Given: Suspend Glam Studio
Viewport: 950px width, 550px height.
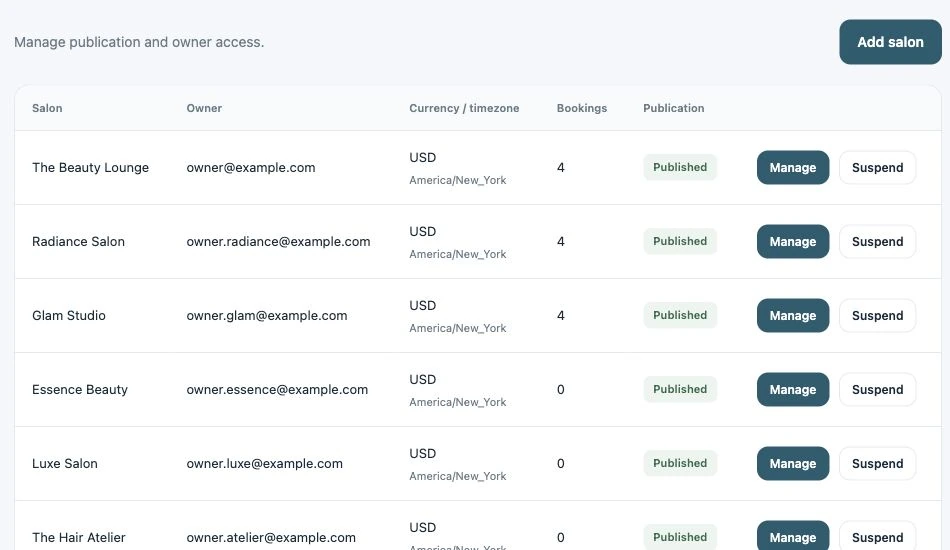Looking at the screenshot, I should tap(877, 315).
